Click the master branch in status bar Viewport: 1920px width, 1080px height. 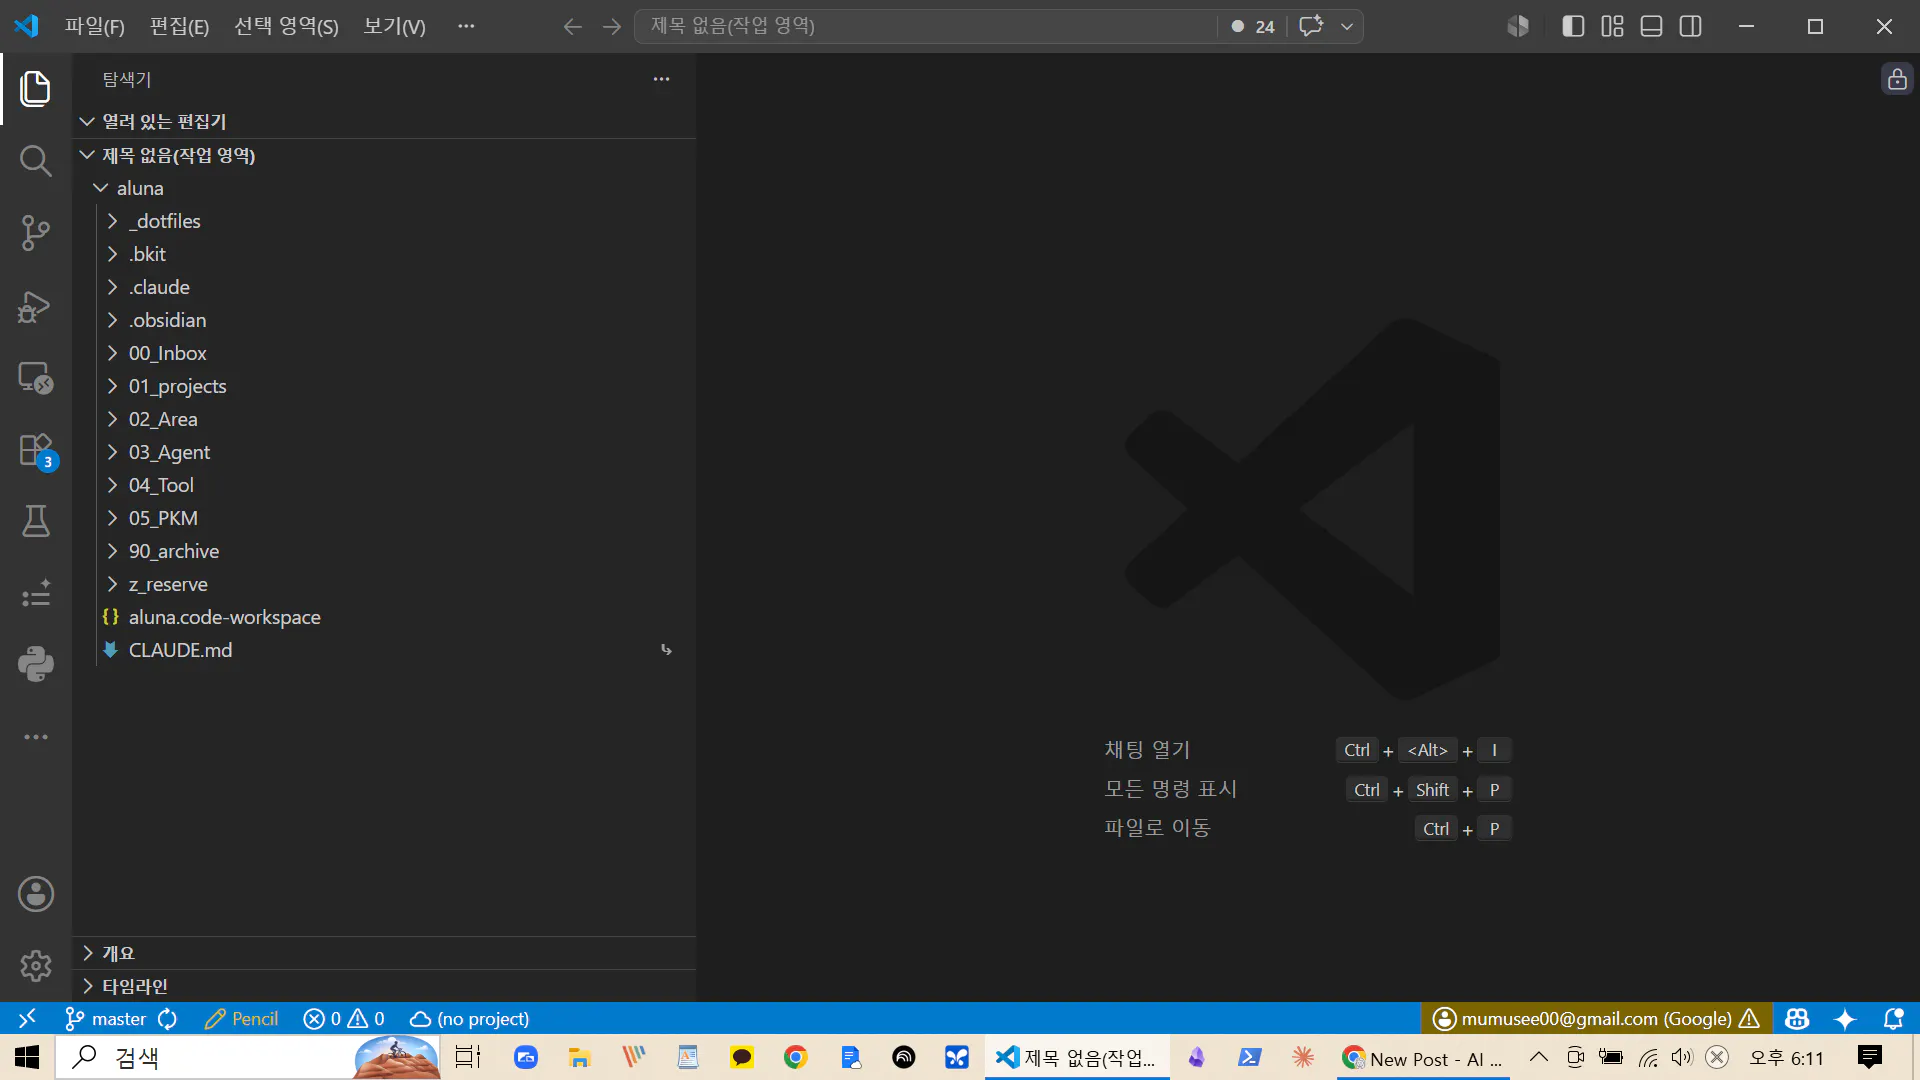(106, 1019)
